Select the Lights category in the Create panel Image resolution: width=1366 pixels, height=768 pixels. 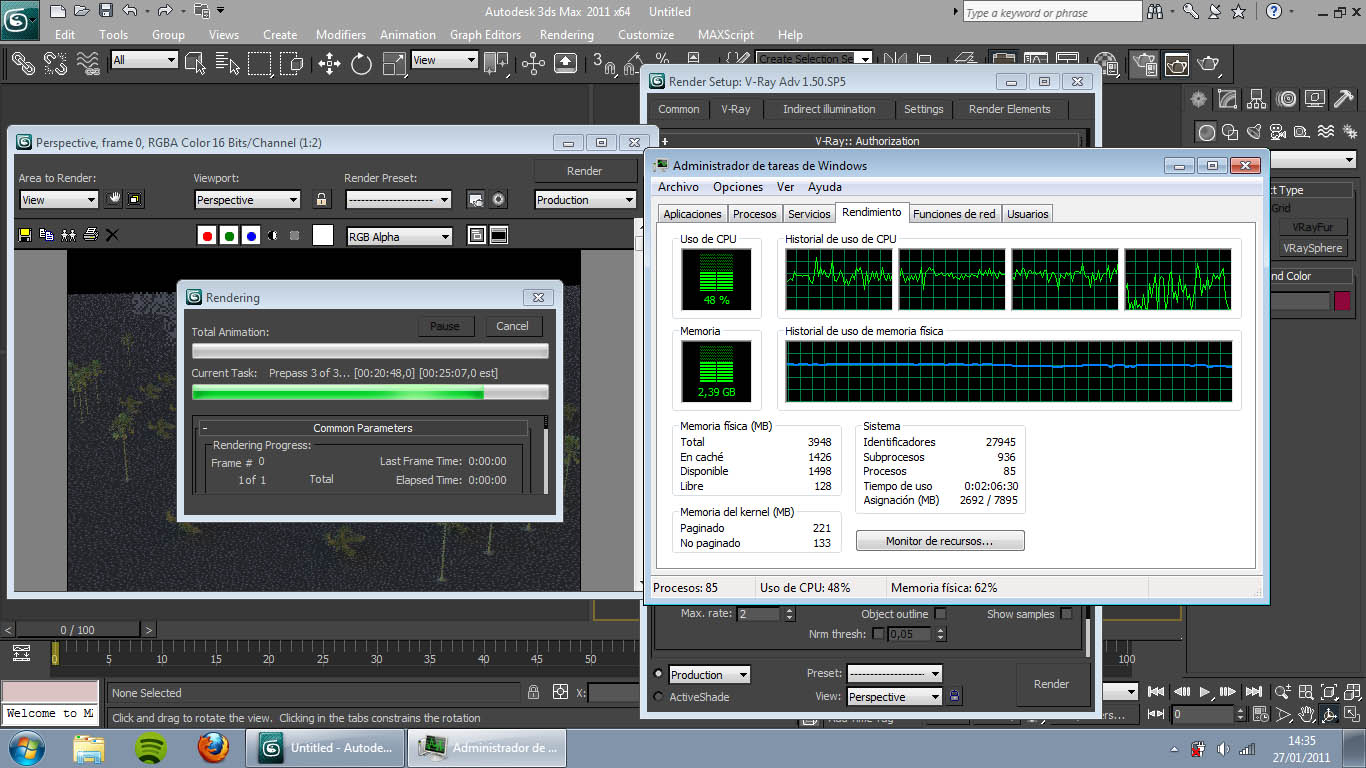[x=1255, y=131]
